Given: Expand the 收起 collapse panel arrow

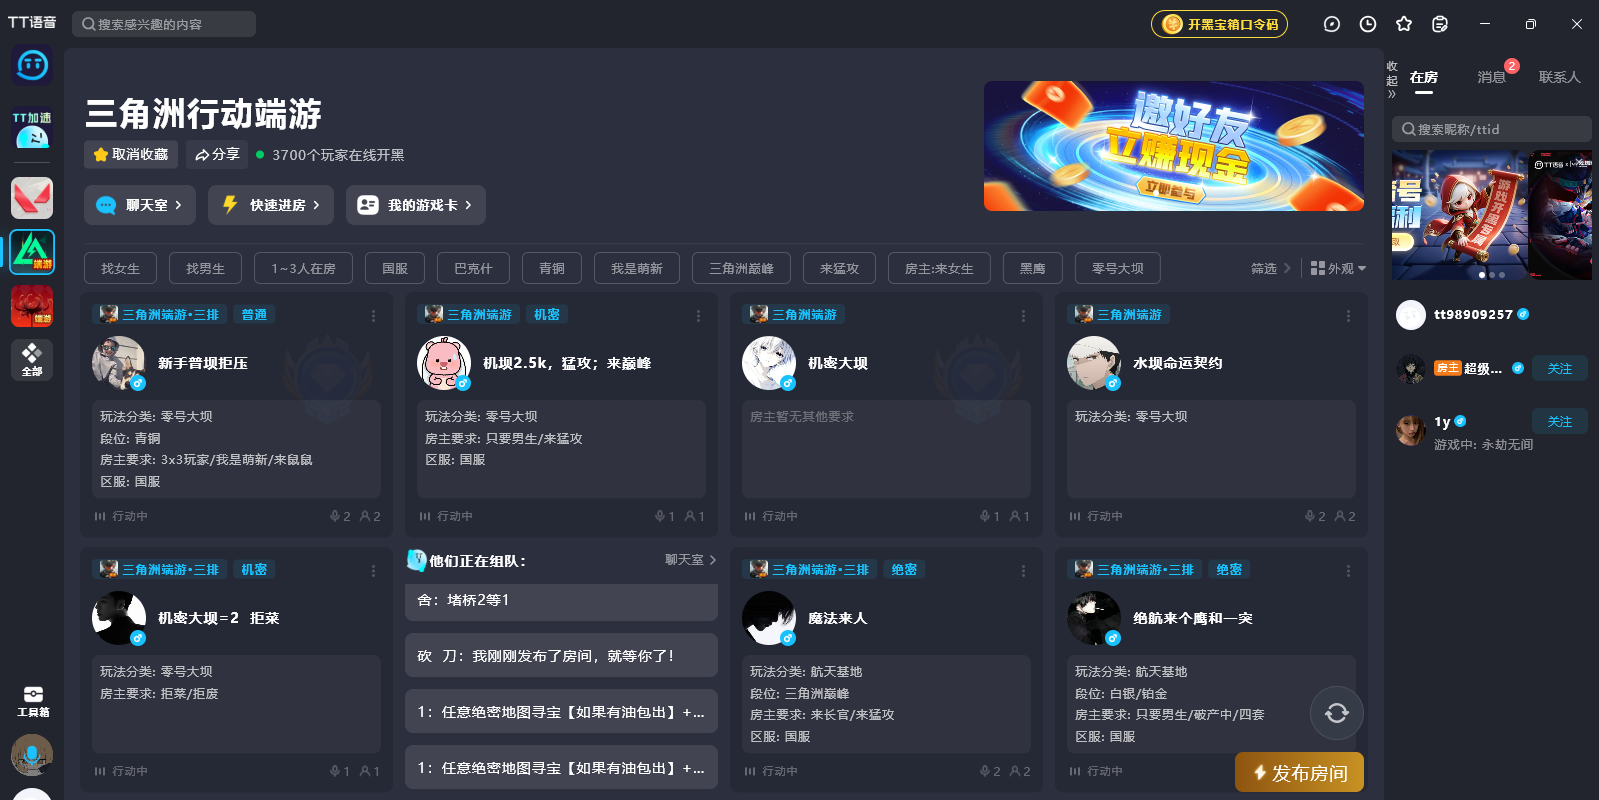Looking at the screenshot, I should (1392, 80).
